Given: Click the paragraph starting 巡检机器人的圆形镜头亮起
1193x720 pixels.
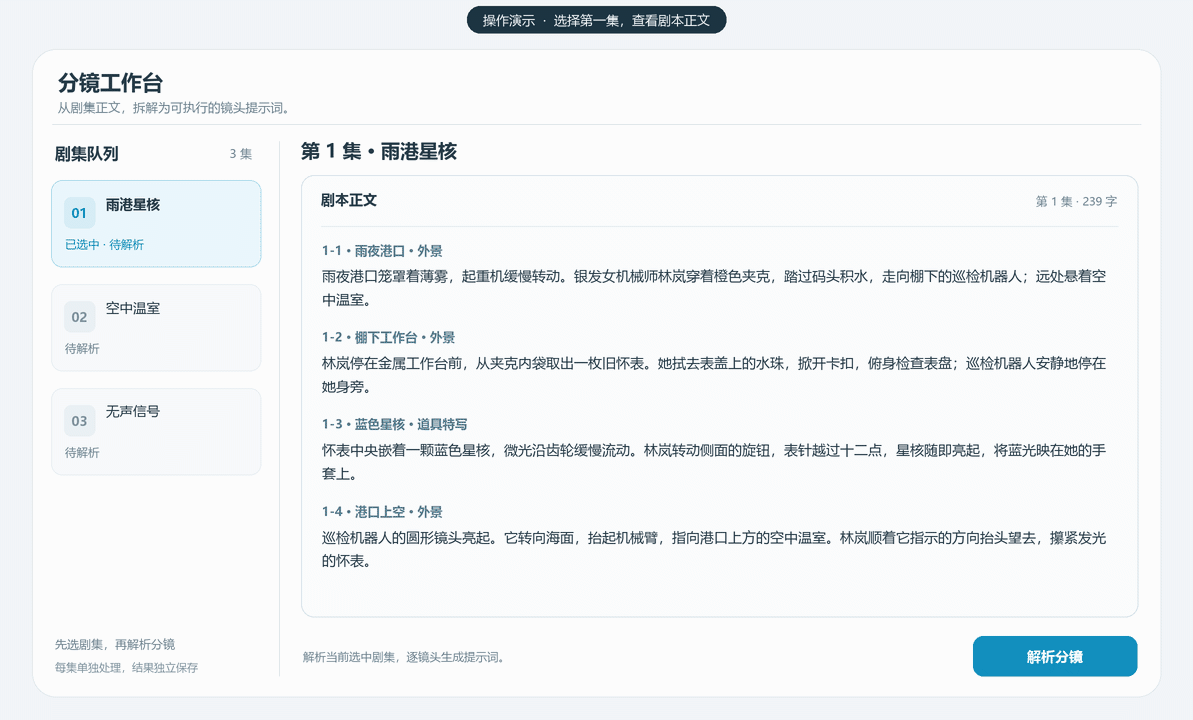Looking at the screenshot, I should [x=714, y=549].
